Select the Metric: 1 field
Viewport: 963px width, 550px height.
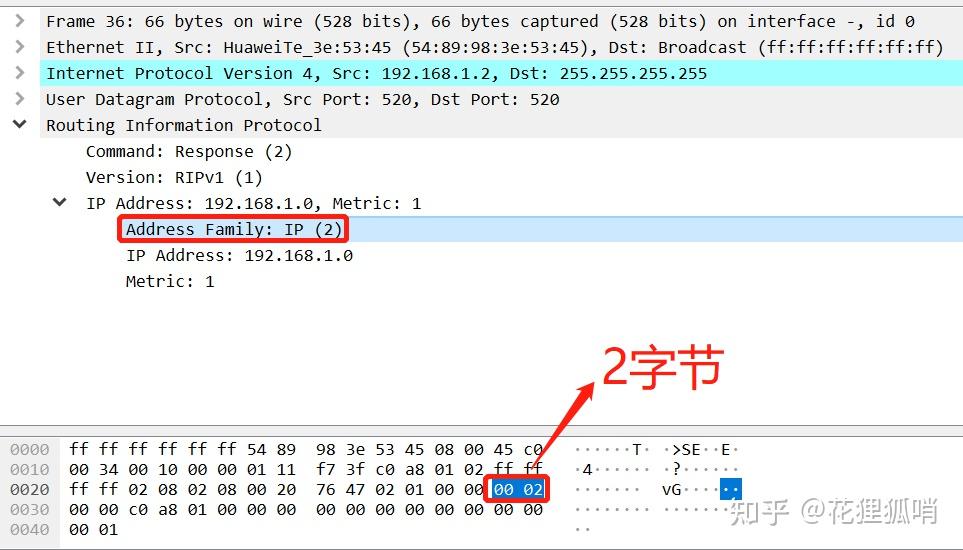click(170, 281)
